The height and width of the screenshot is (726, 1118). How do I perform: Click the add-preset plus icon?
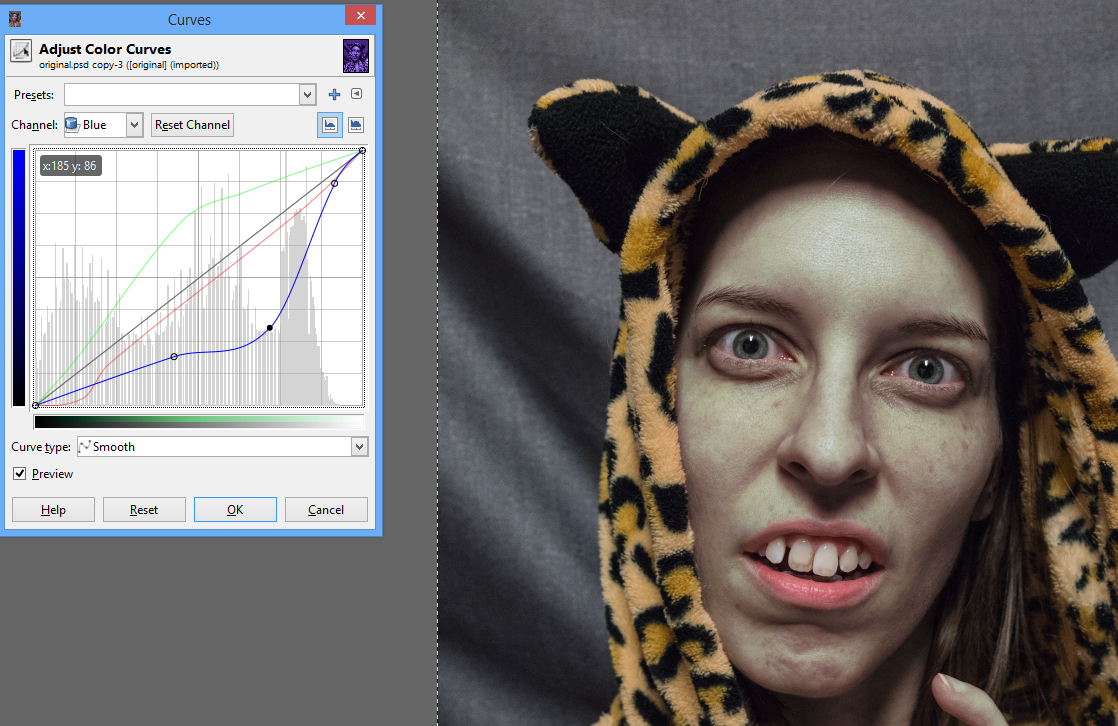[x=333, y=94]
